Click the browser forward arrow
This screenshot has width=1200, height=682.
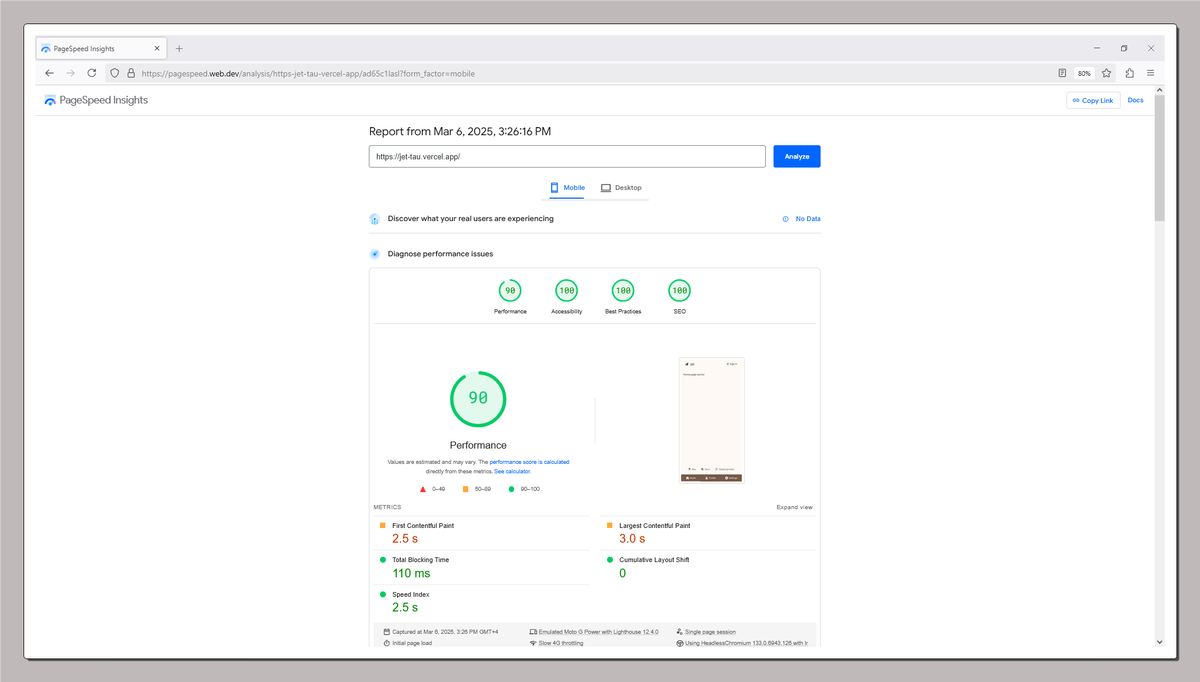71,73
